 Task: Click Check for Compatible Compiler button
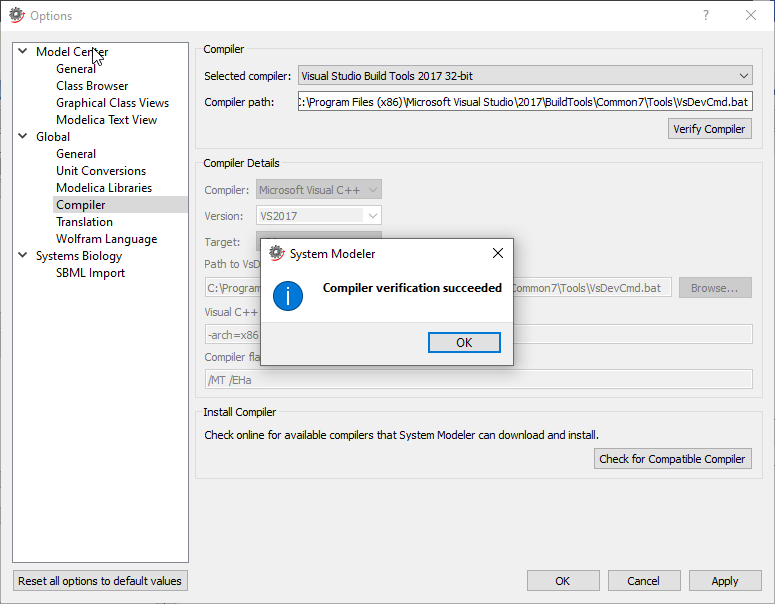(672, 459)
